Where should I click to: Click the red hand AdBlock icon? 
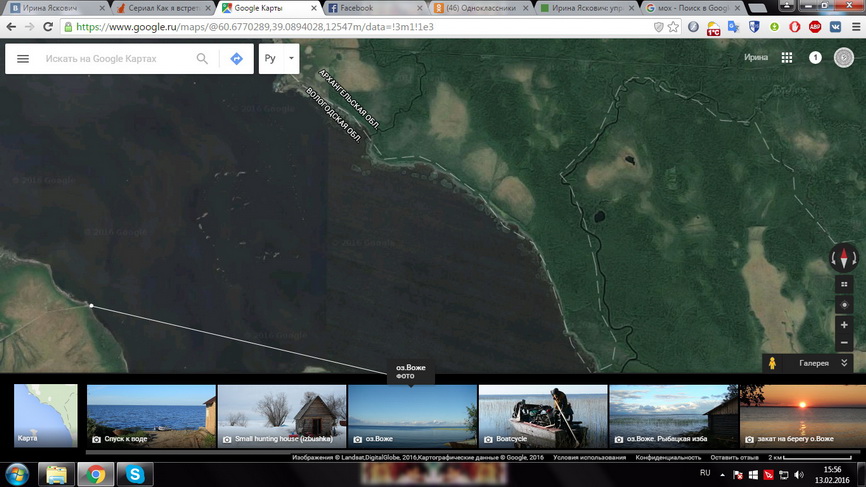[x=795, y=27]
